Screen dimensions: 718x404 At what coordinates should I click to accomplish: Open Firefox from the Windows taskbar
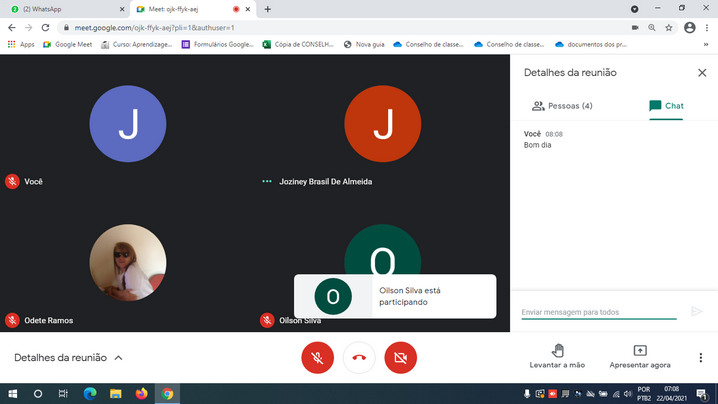coord(141,394)
